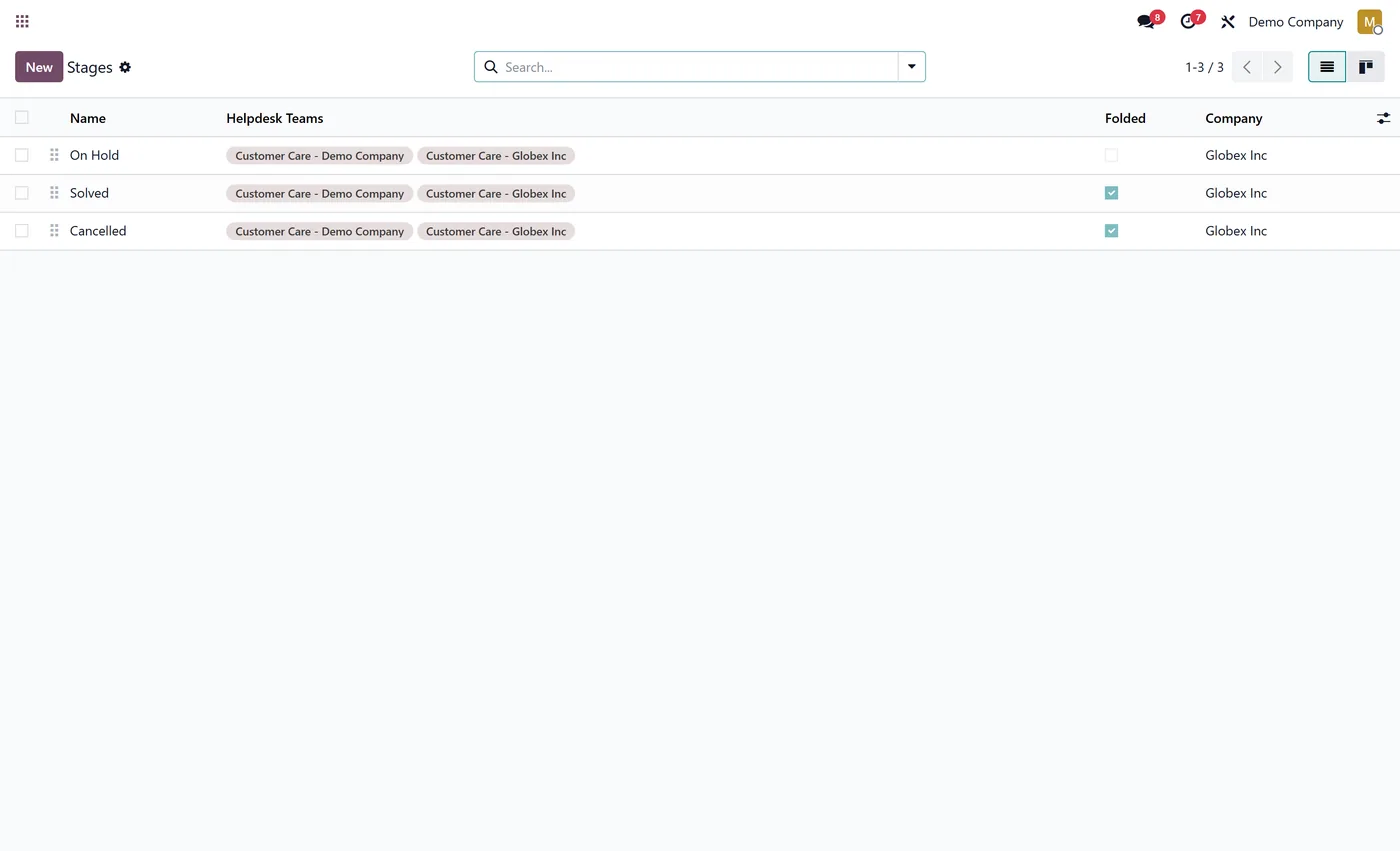This screenshot has height=851, width=1400.
Task: Sort by the Company column header
Action: click(x=1233, y=118)
